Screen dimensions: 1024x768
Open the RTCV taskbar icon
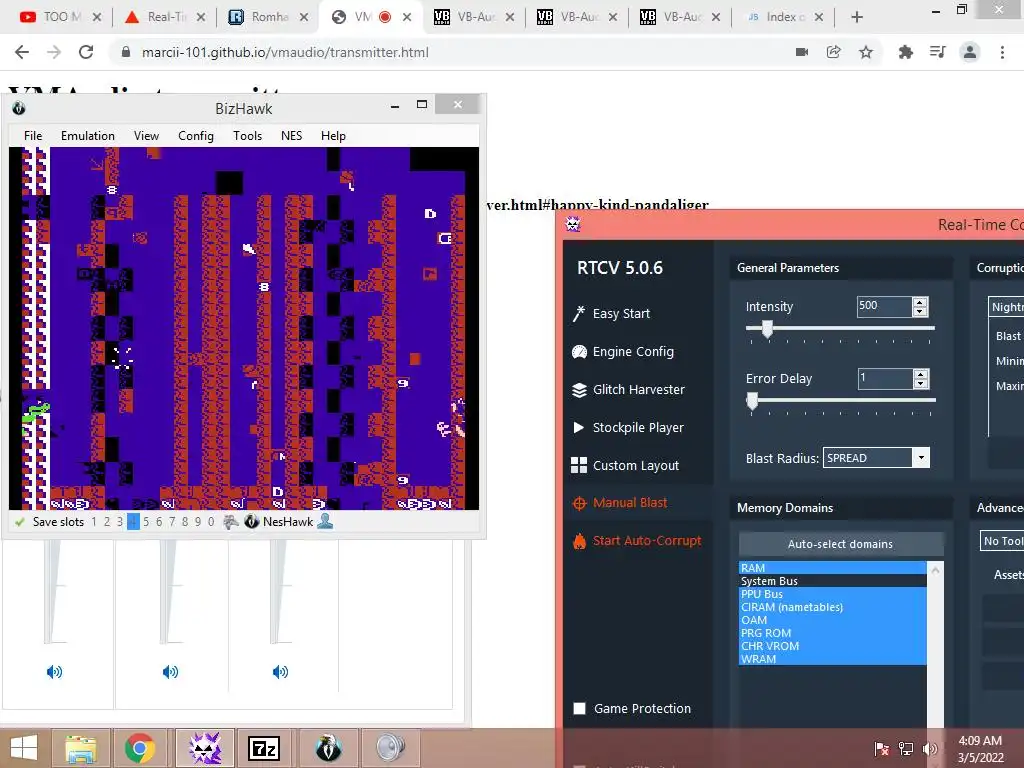(x=204, y=748)
